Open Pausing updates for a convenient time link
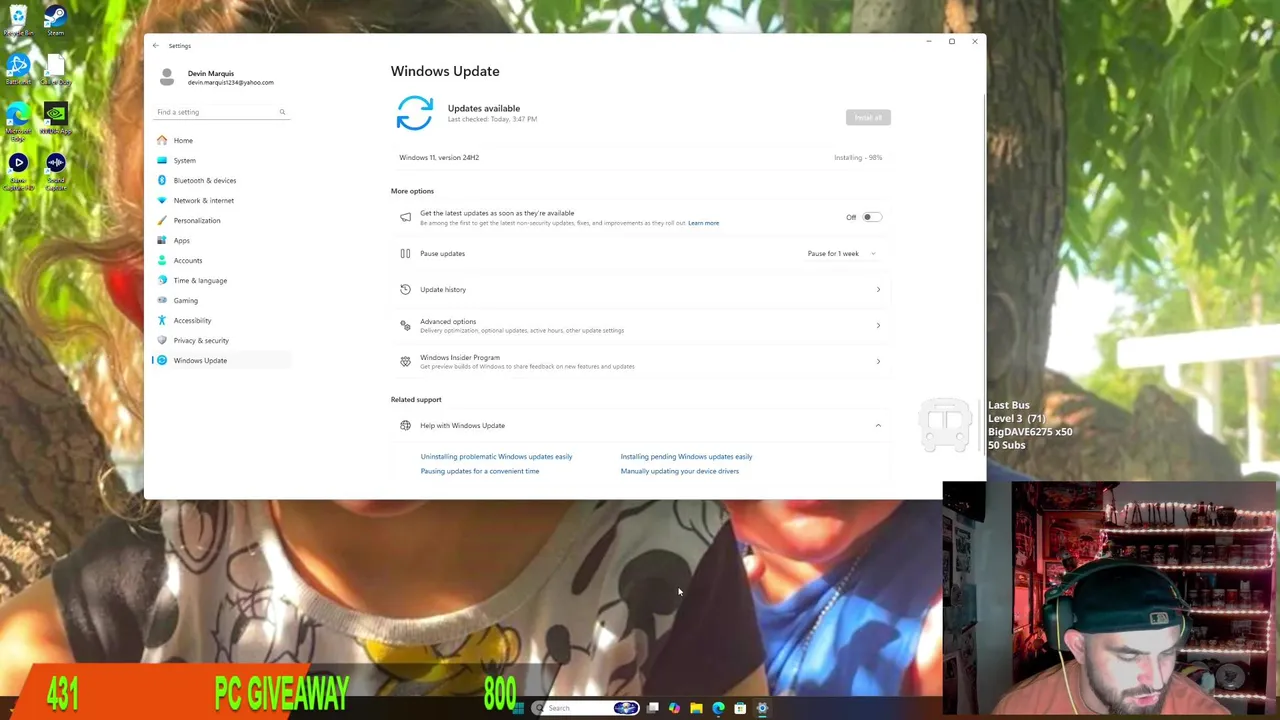Image resolution: width=1280 pixels, height=720 pixels. pos(479,471)
